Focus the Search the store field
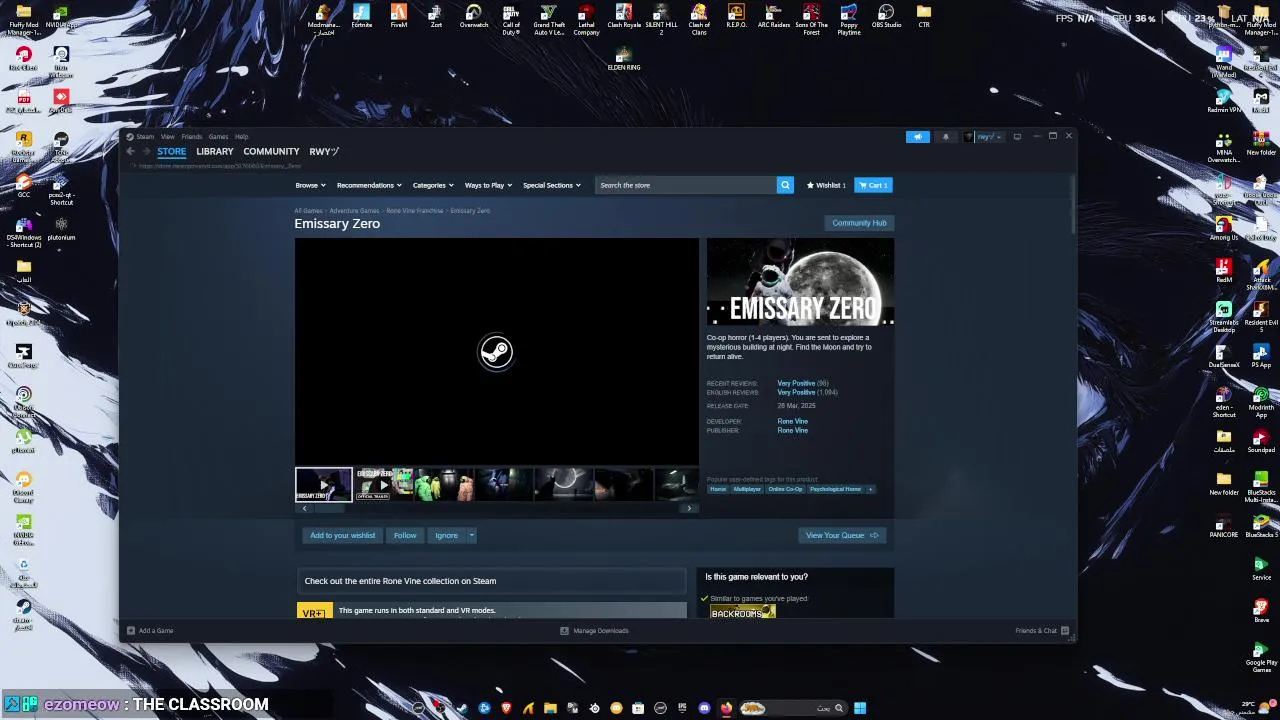 [686, 185]
